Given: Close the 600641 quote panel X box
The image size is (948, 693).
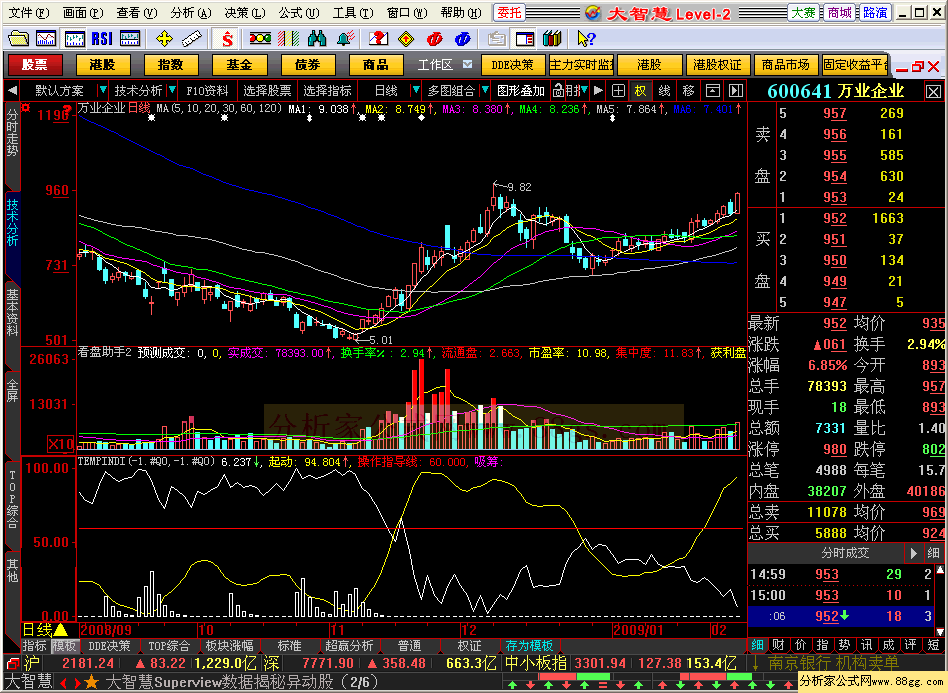Looking at the screenshot, I should click(x=933, y=92).
